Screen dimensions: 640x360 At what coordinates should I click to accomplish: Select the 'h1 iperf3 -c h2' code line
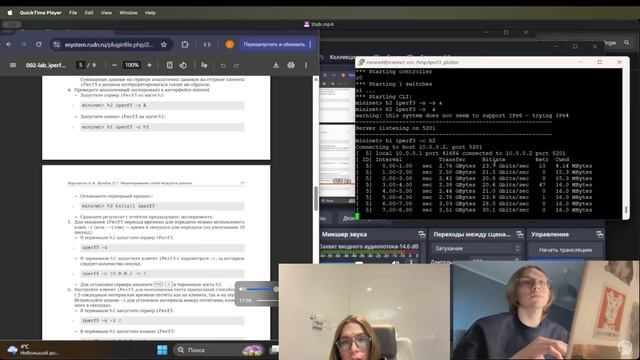click(162, 127)
